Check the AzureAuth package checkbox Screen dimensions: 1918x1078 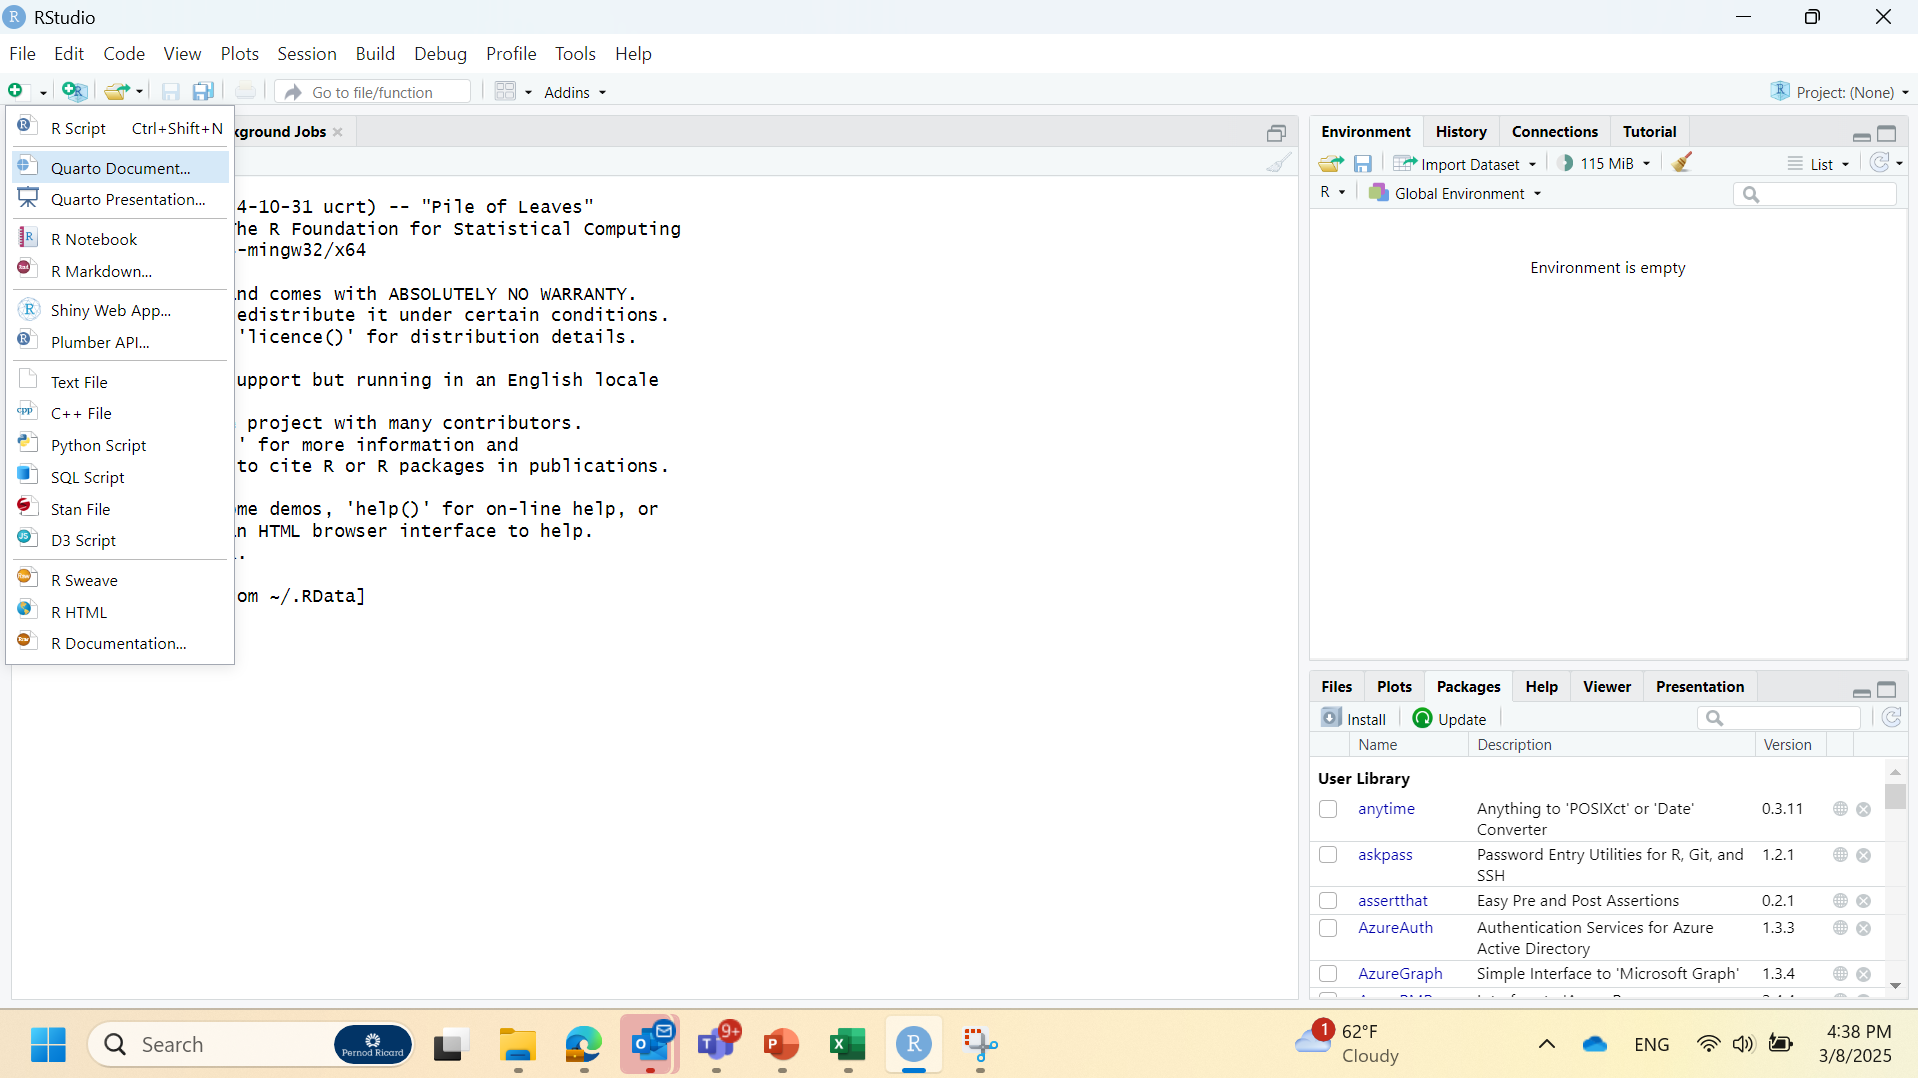pyautogui.click(x=1328, y=928)
